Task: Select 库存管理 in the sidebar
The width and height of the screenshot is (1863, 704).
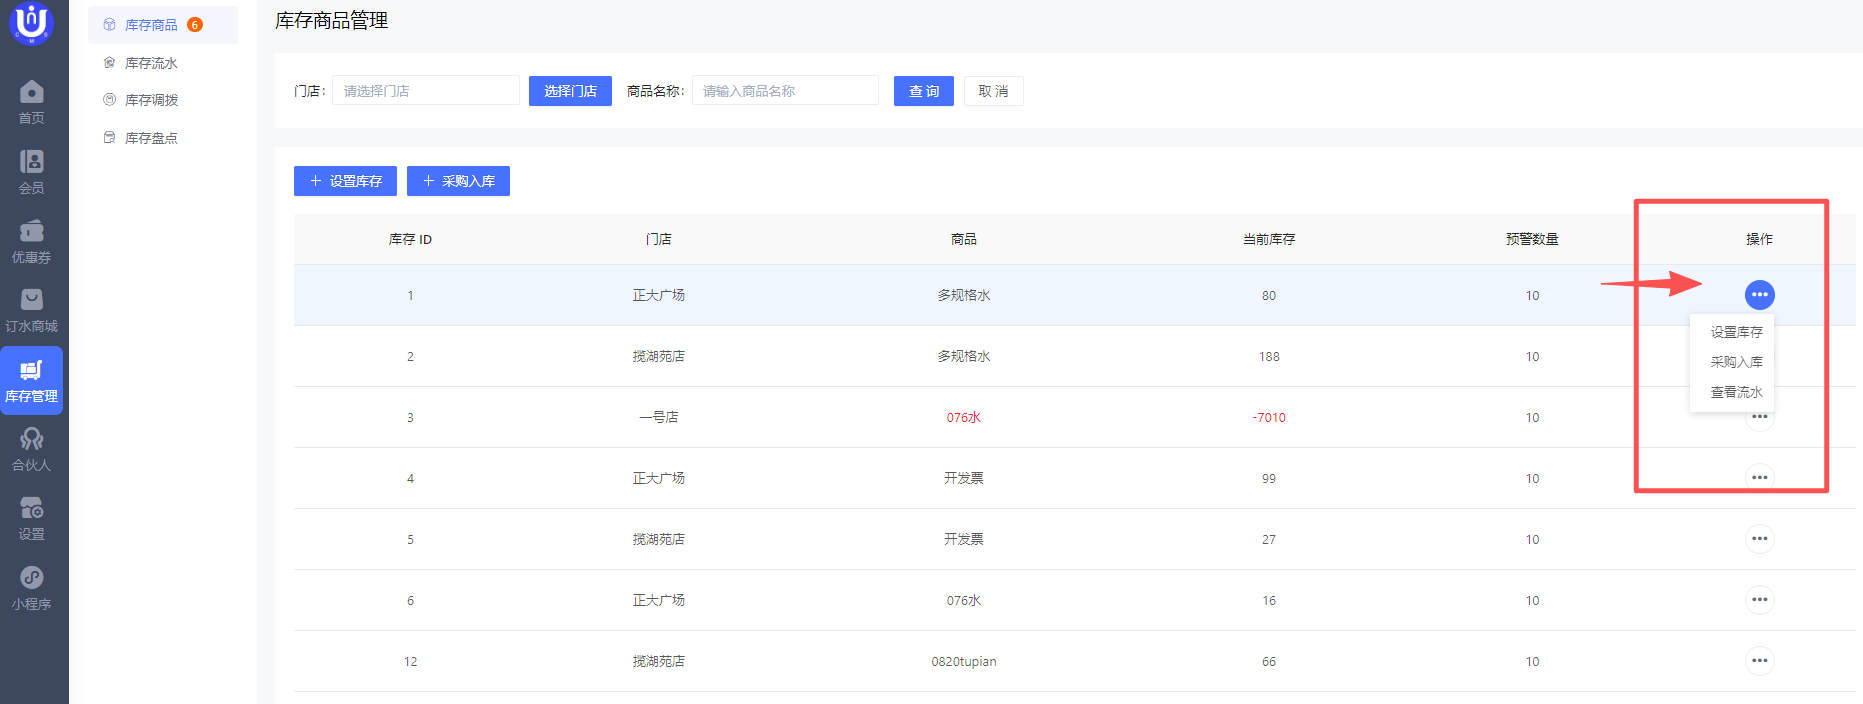Action: tap(31, 380)
